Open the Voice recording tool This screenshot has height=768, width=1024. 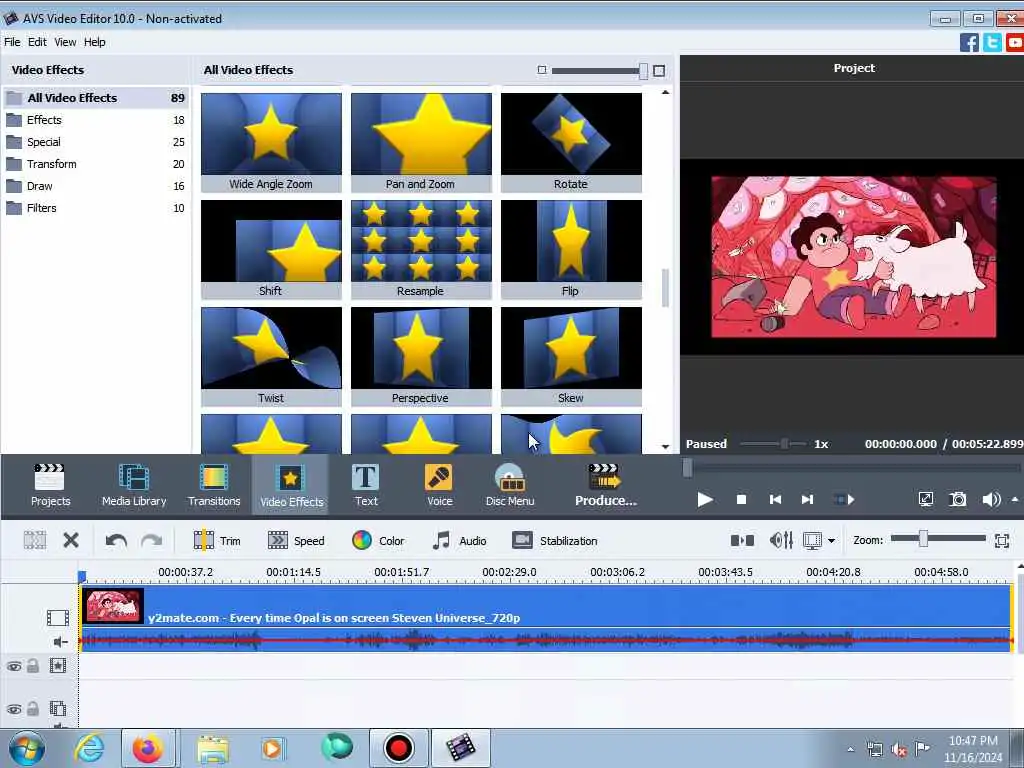pyautogui.click(x=440, y=485)
